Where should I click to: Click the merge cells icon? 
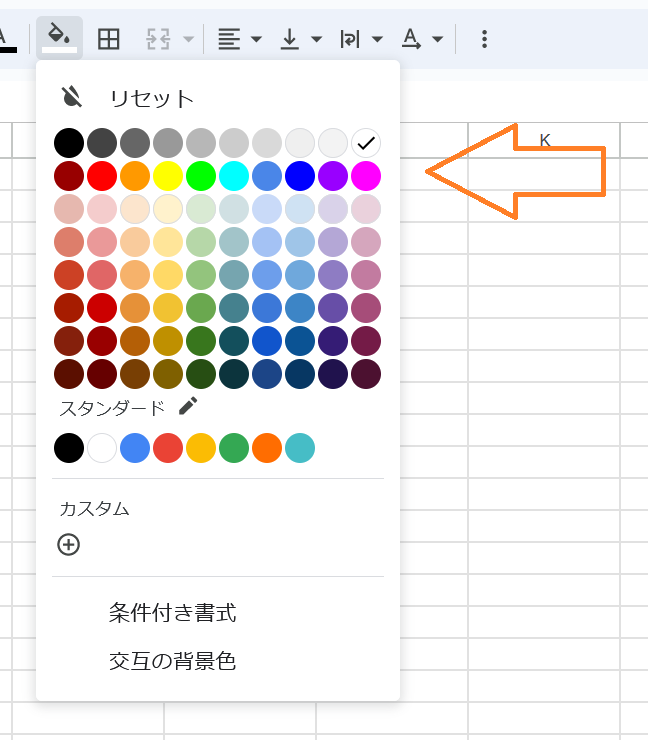158,39
